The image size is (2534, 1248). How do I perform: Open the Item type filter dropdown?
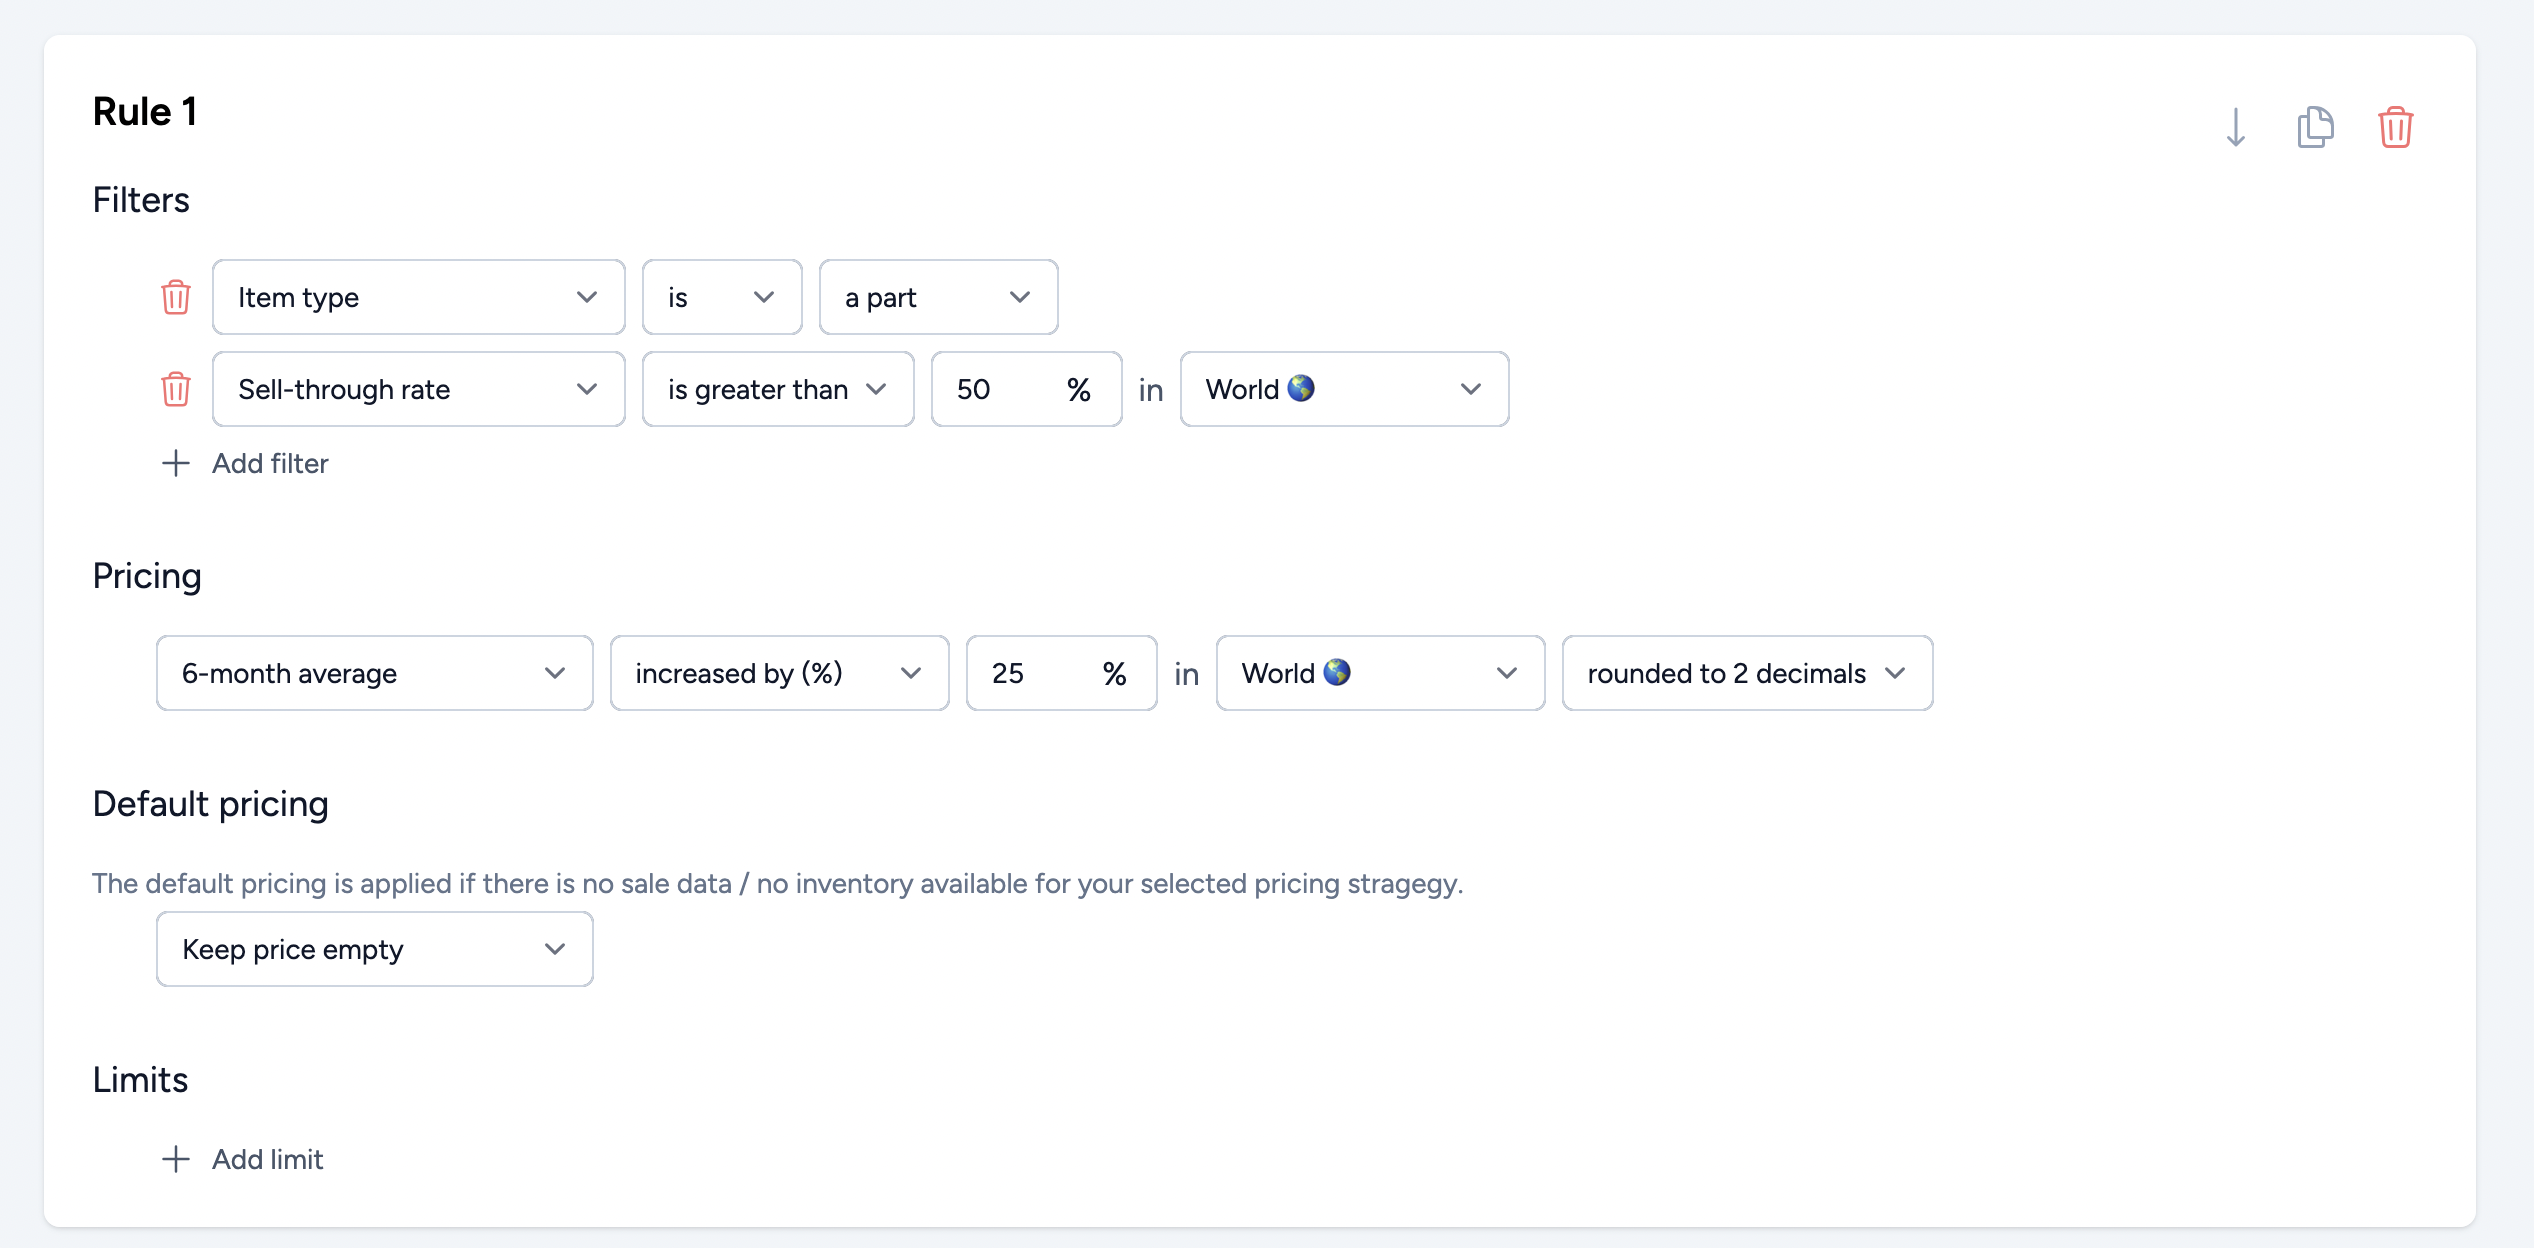418,297
